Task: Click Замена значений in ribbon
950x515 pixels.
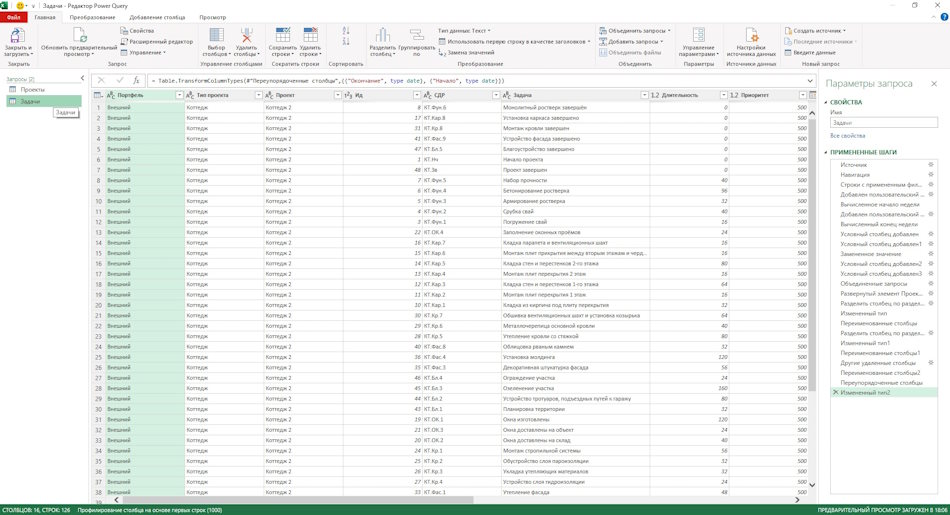Action: [x=467, y=53]
